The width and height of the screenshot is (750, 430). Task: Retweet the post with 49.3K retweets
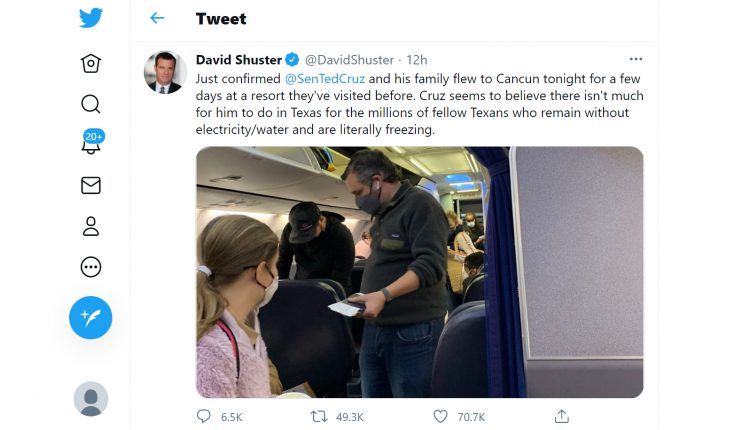320,416
